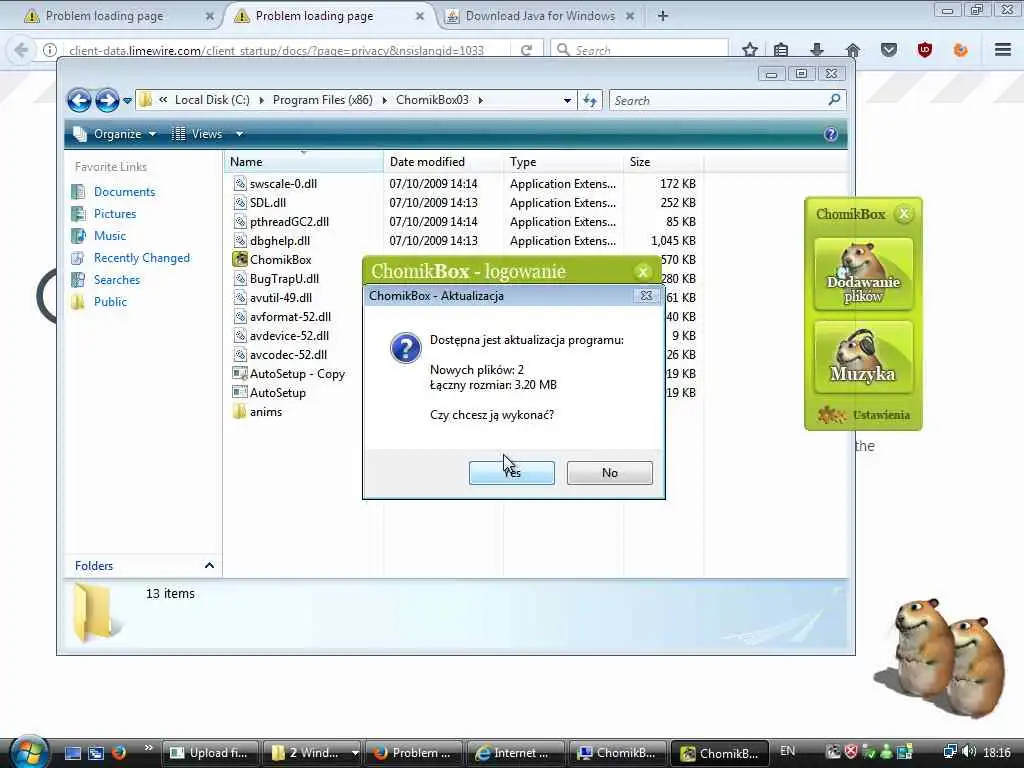Go to Firefox home page
The width and height of the screenshot is (1024, 768).
pyautogui.click(x=852, y=50)
